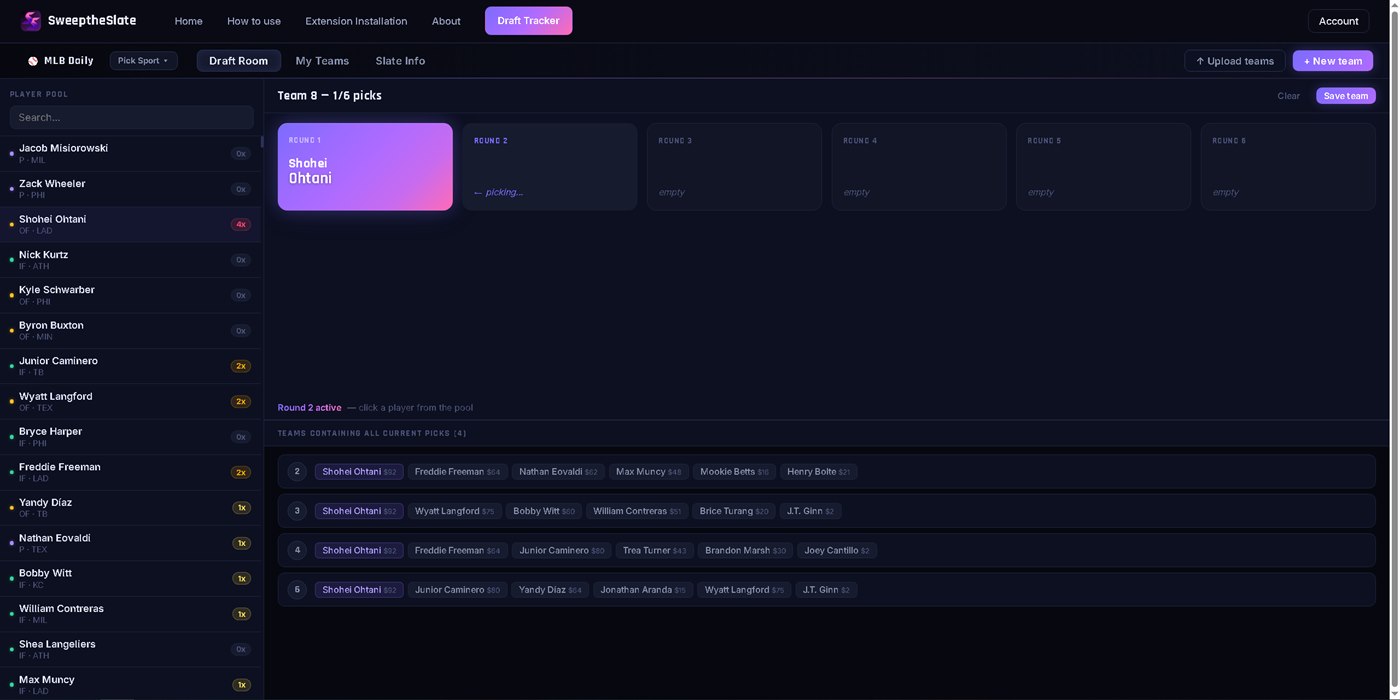Click Brandon Marsh $30 chip
This screenshot has height=700, width=1400.
(x=745, y=550)
